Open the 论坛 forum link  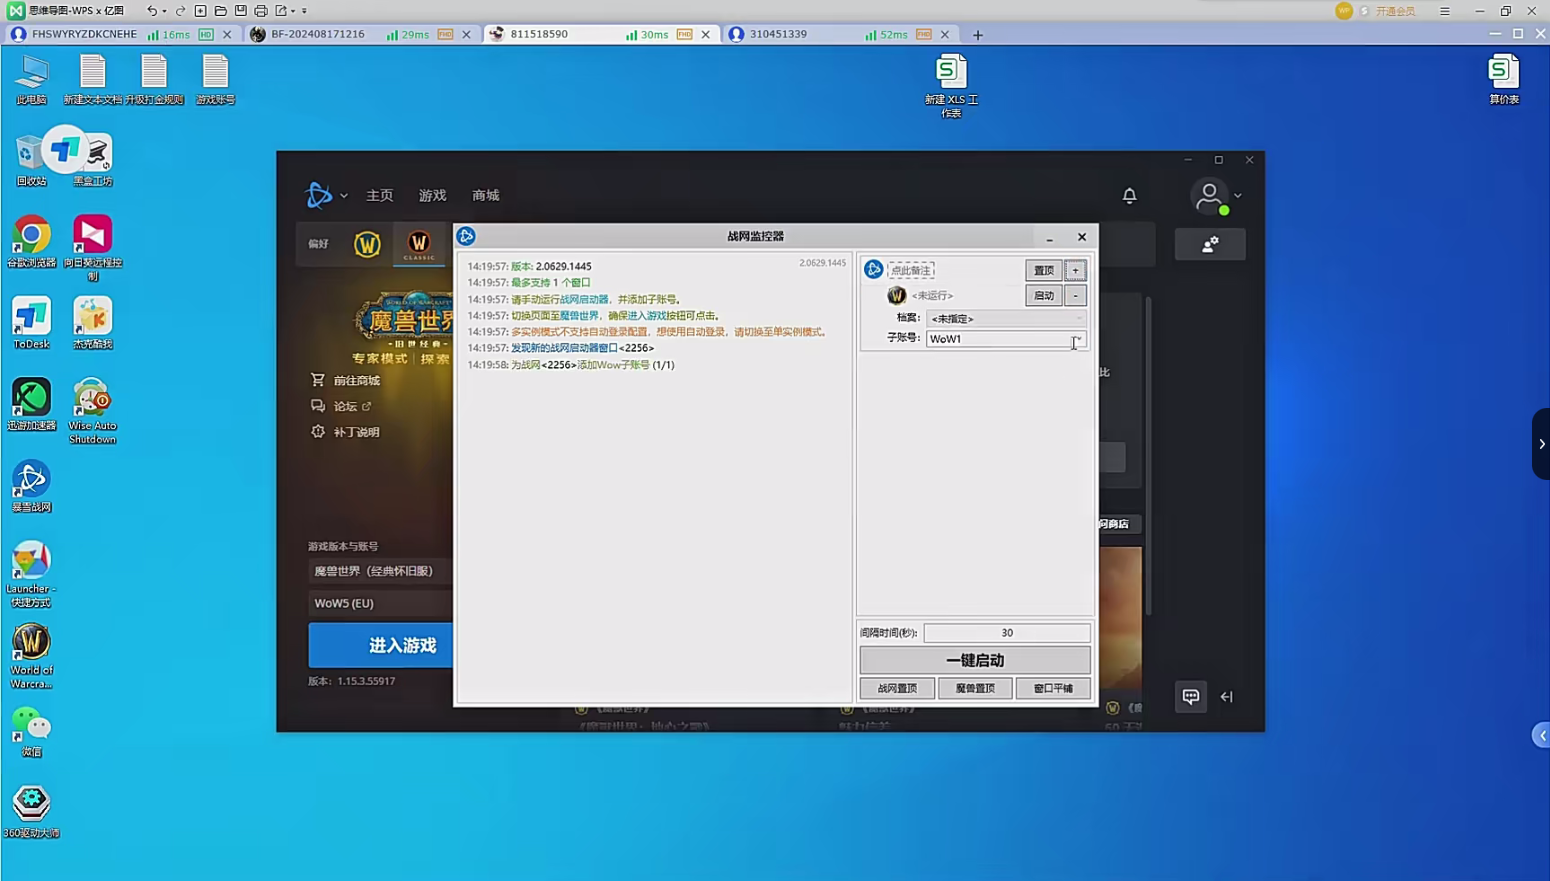[341, 406]
